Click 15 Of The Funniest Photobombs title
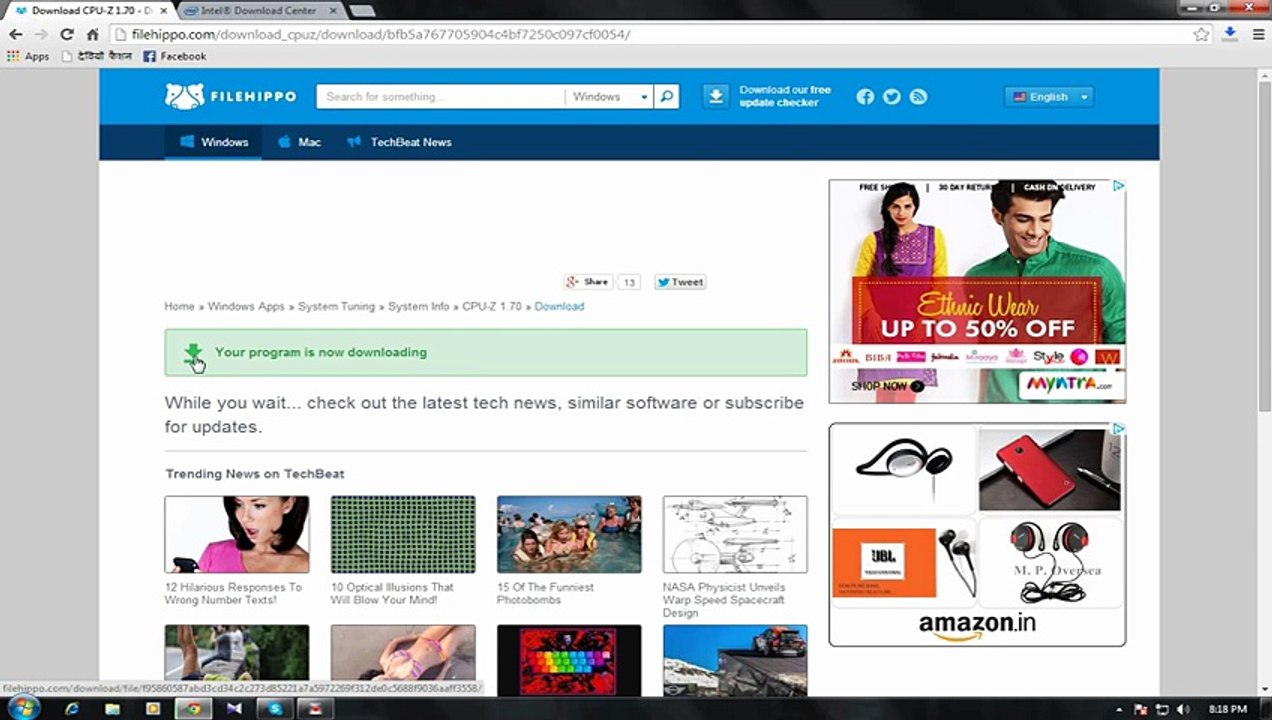 coord(545,593)
